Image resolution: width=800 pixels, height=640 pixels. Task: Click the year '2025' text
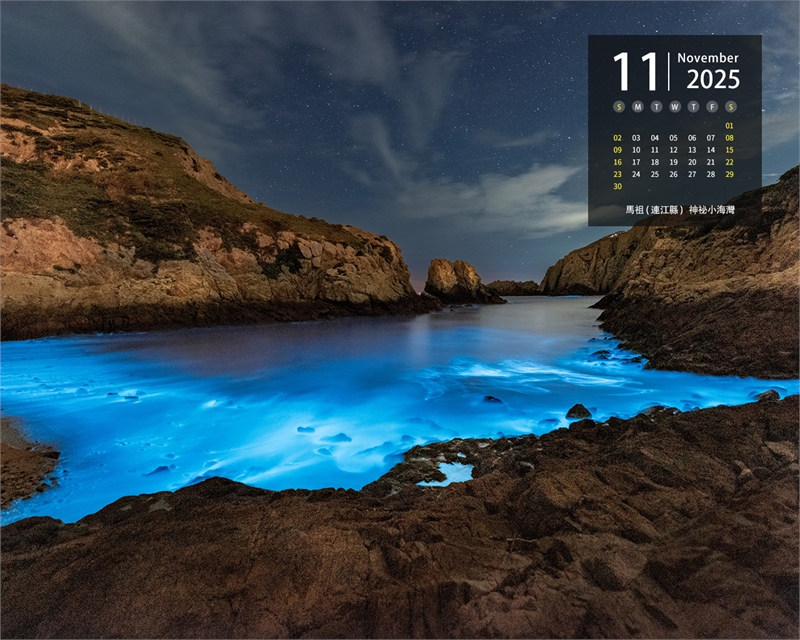click(708, 80)
